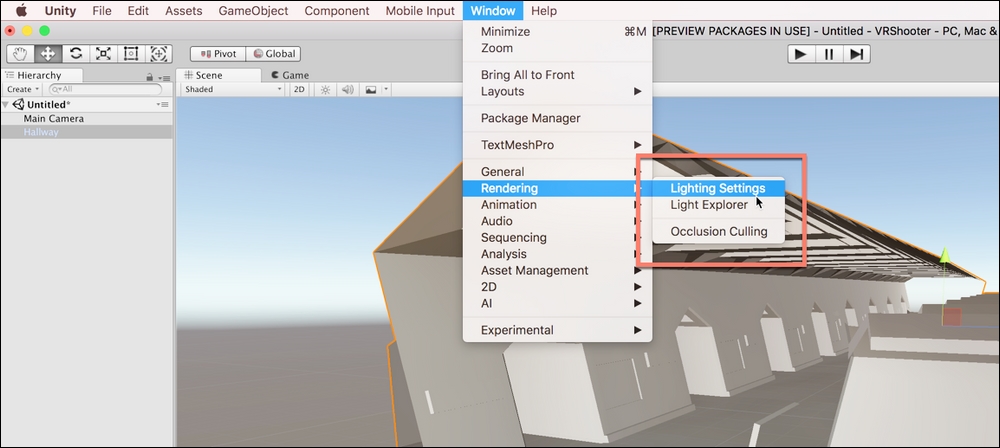Open the Create dropdown in Hierarchy
This screenshot has width=1000, height=448.
pos(24,89)
